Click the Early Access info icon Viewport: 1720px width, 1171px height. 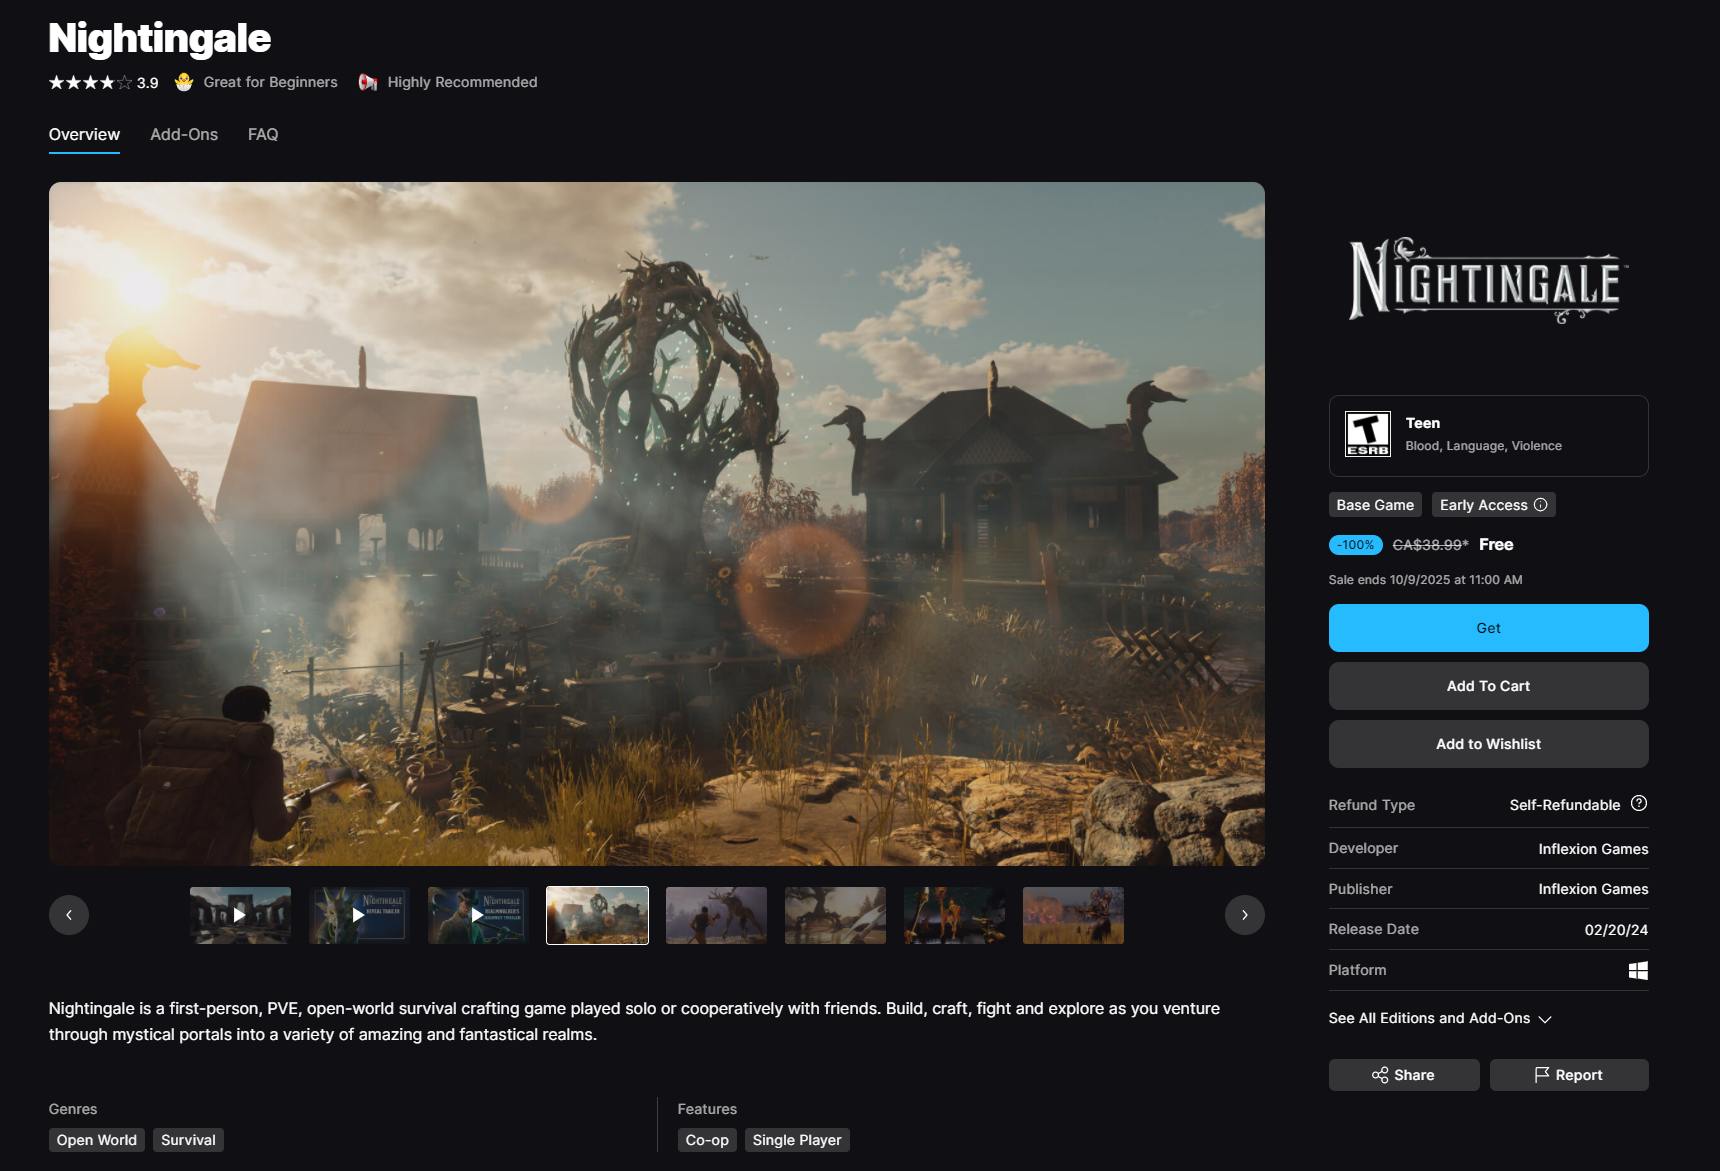click(1539, 505)
